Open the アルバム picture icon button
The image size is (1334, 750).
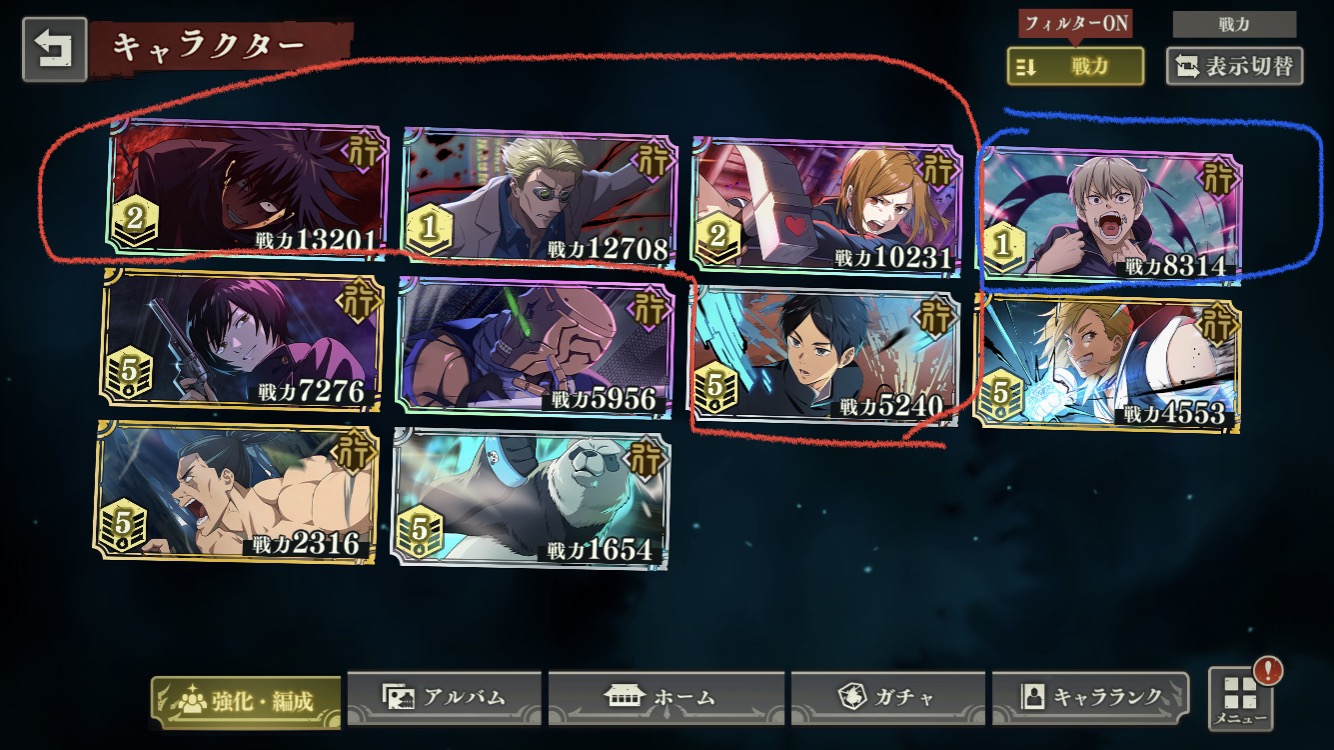click(444, 697)
